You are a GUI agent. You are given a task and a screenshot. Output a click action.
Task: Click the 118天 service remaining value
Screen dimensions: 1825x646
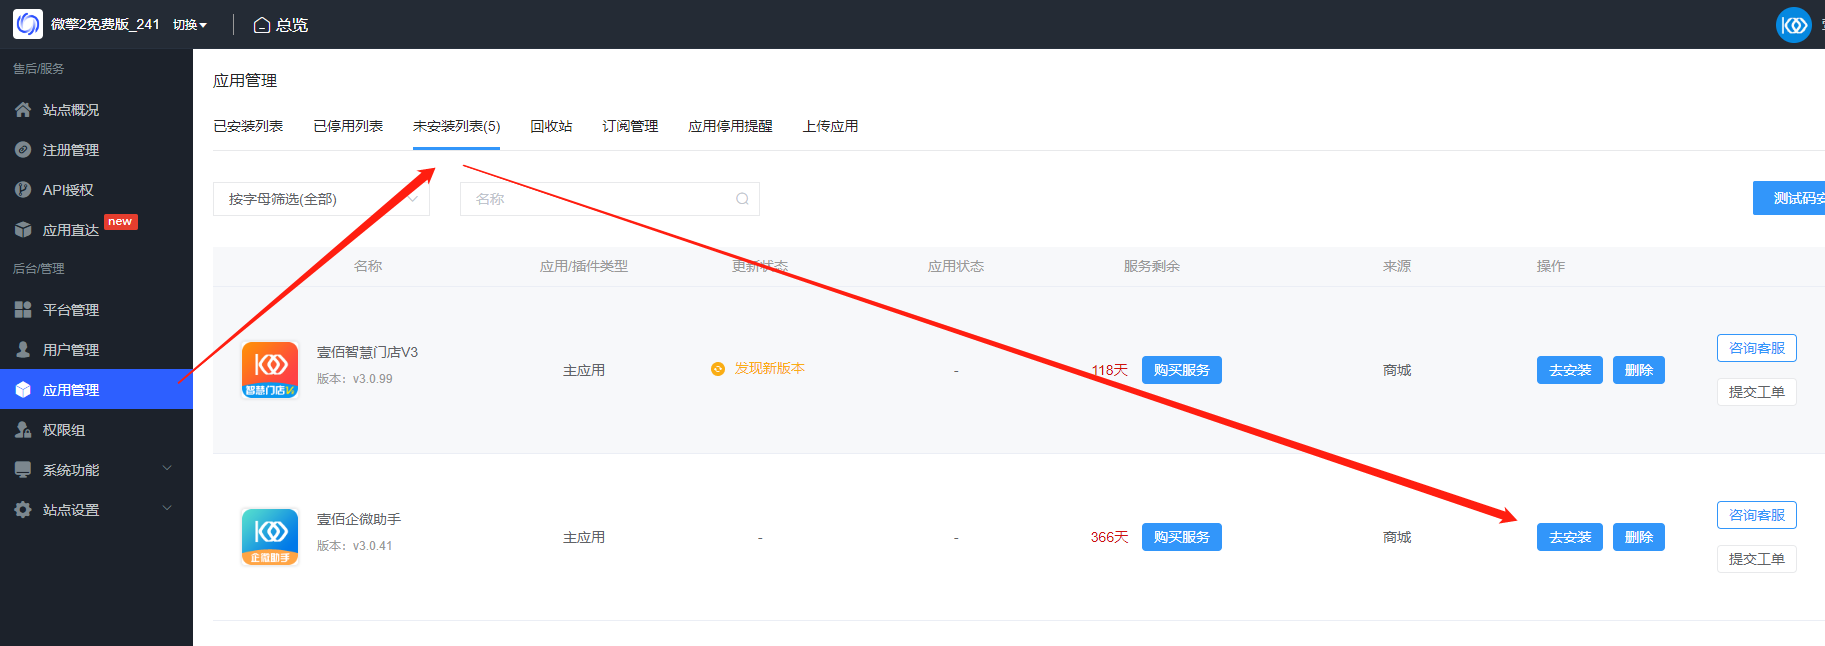point(1109,370)
